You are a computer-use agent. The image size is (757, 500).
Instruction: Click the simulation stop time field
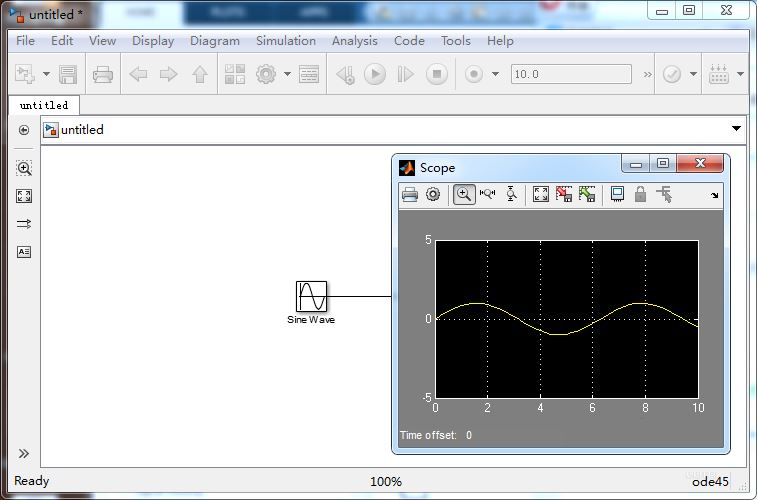571,74
